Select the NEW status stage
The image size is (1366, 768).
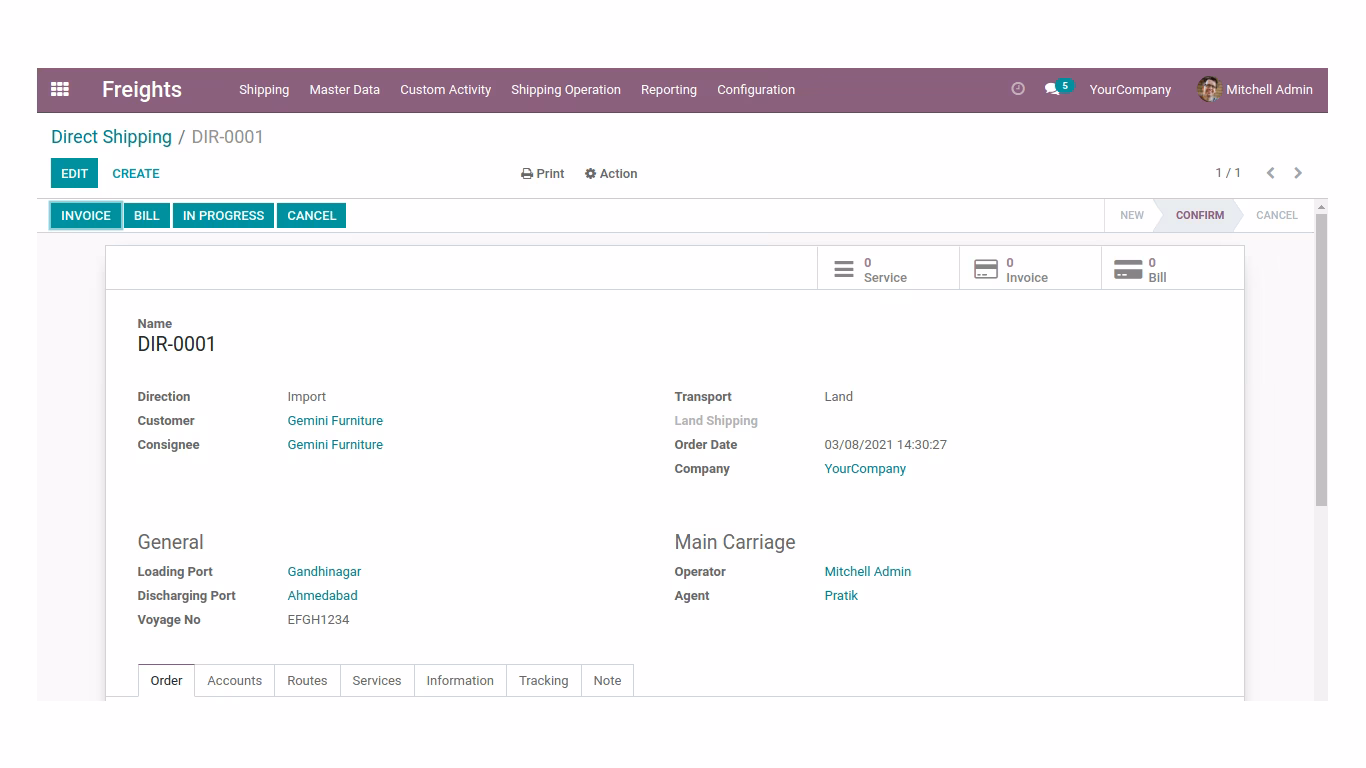[1131, 215]
